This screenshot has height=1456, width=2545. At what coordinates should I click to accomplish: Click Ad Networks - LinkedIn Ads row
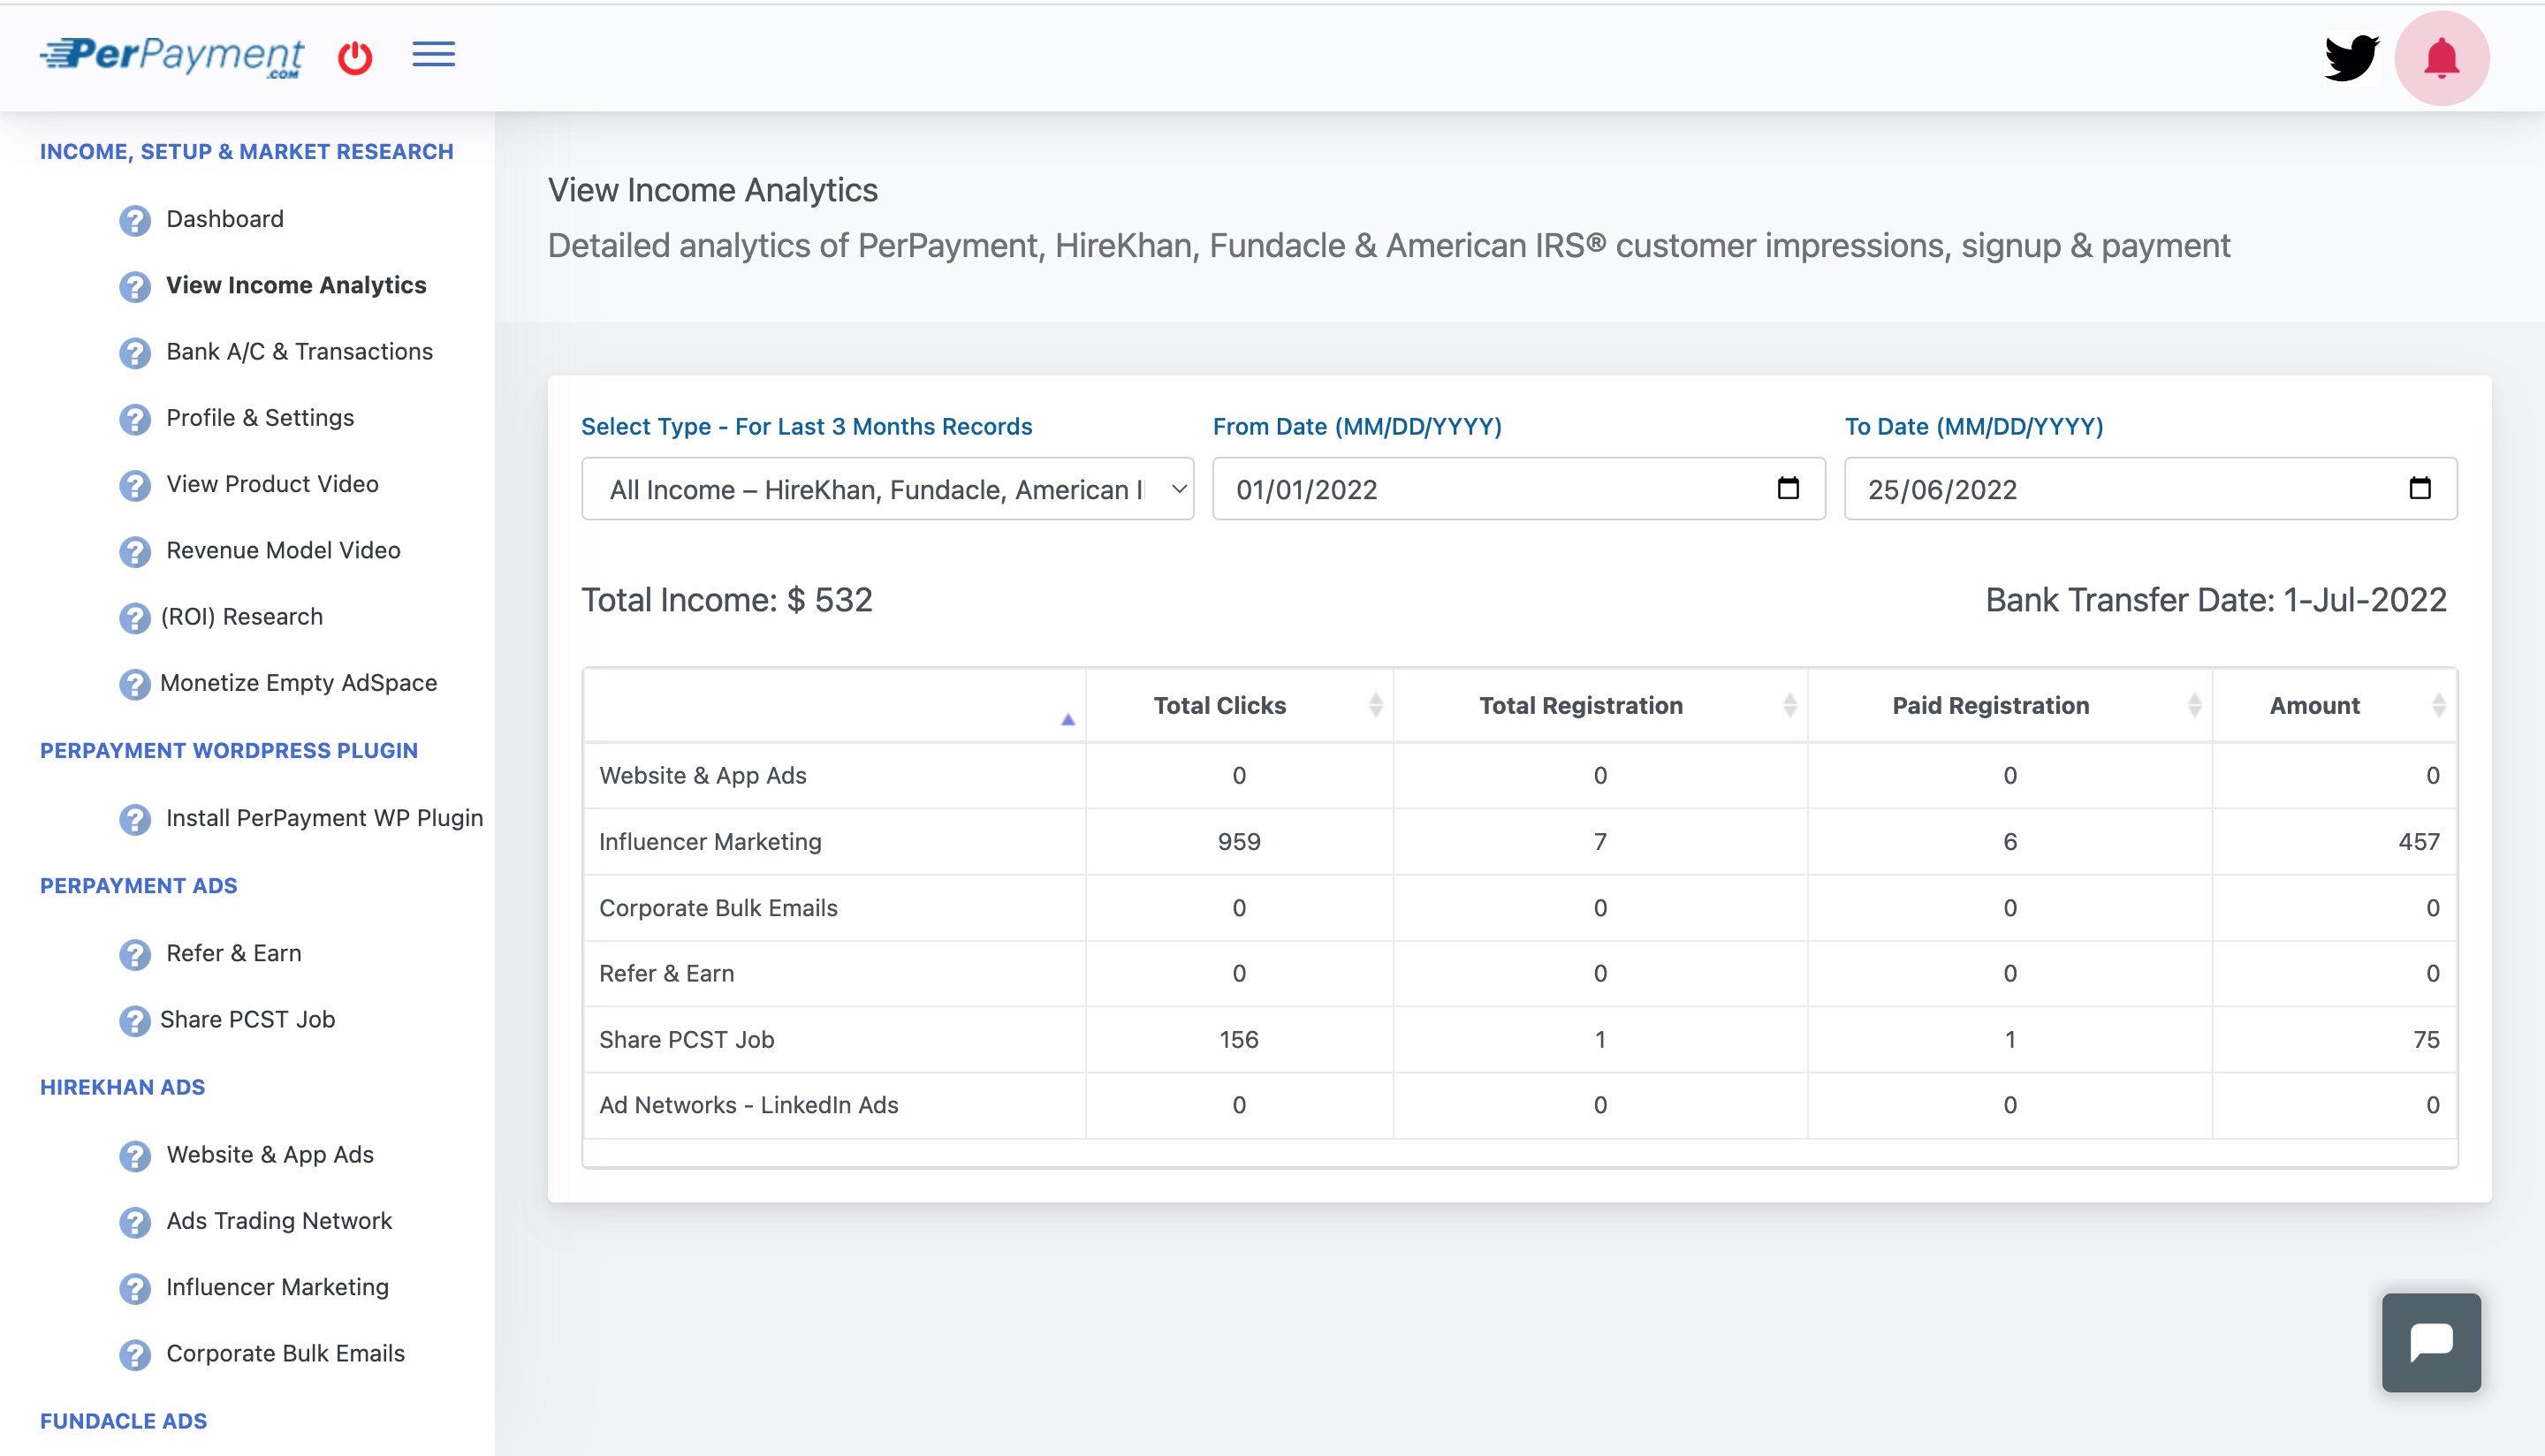click(1519, 1105)
